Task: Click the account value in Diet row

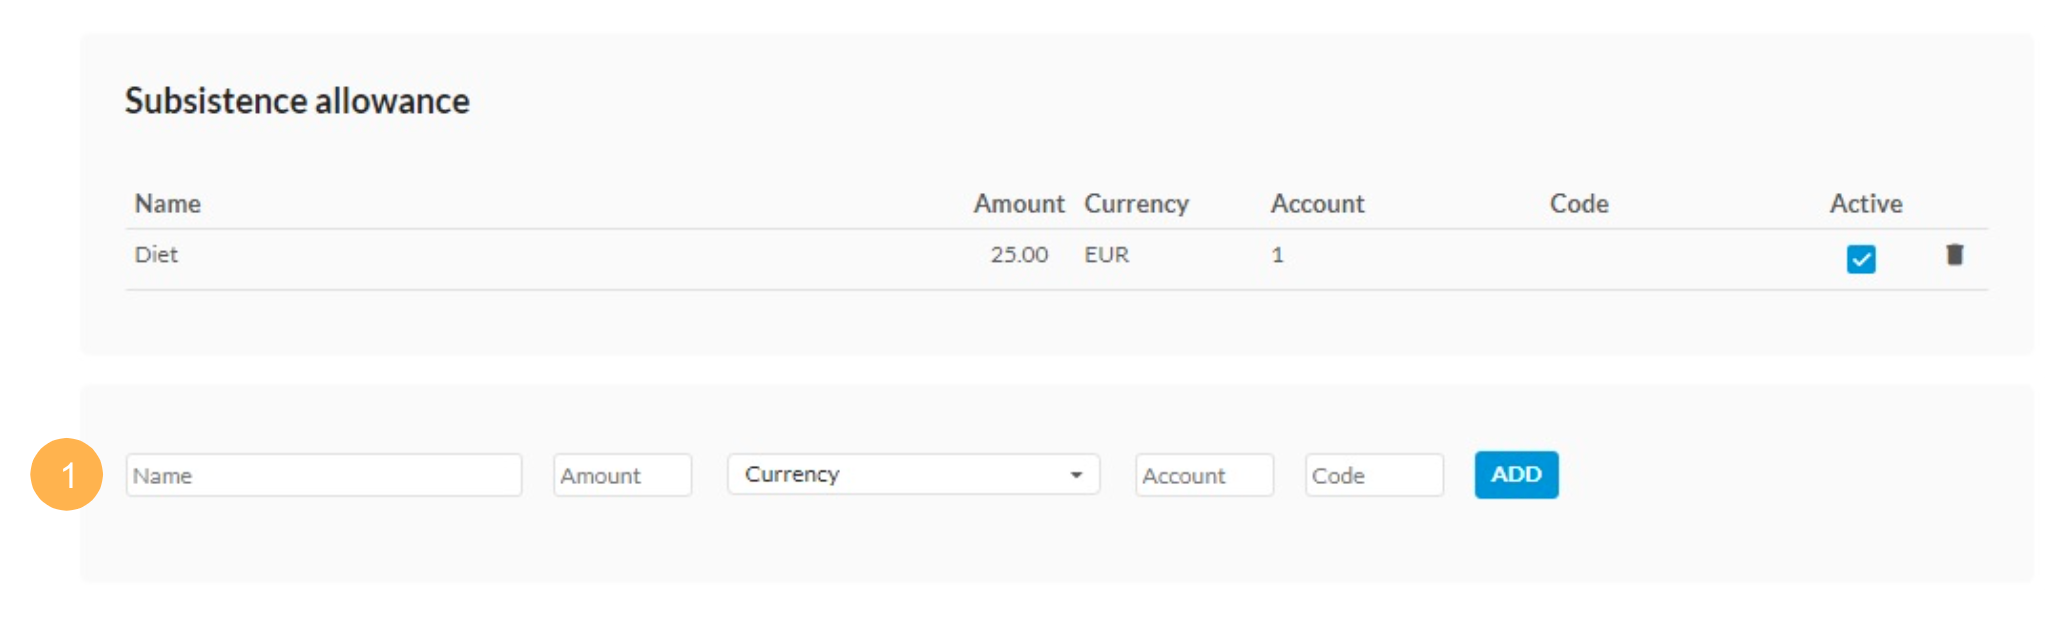Action: pyautogui.click(x=1277, y=255)
